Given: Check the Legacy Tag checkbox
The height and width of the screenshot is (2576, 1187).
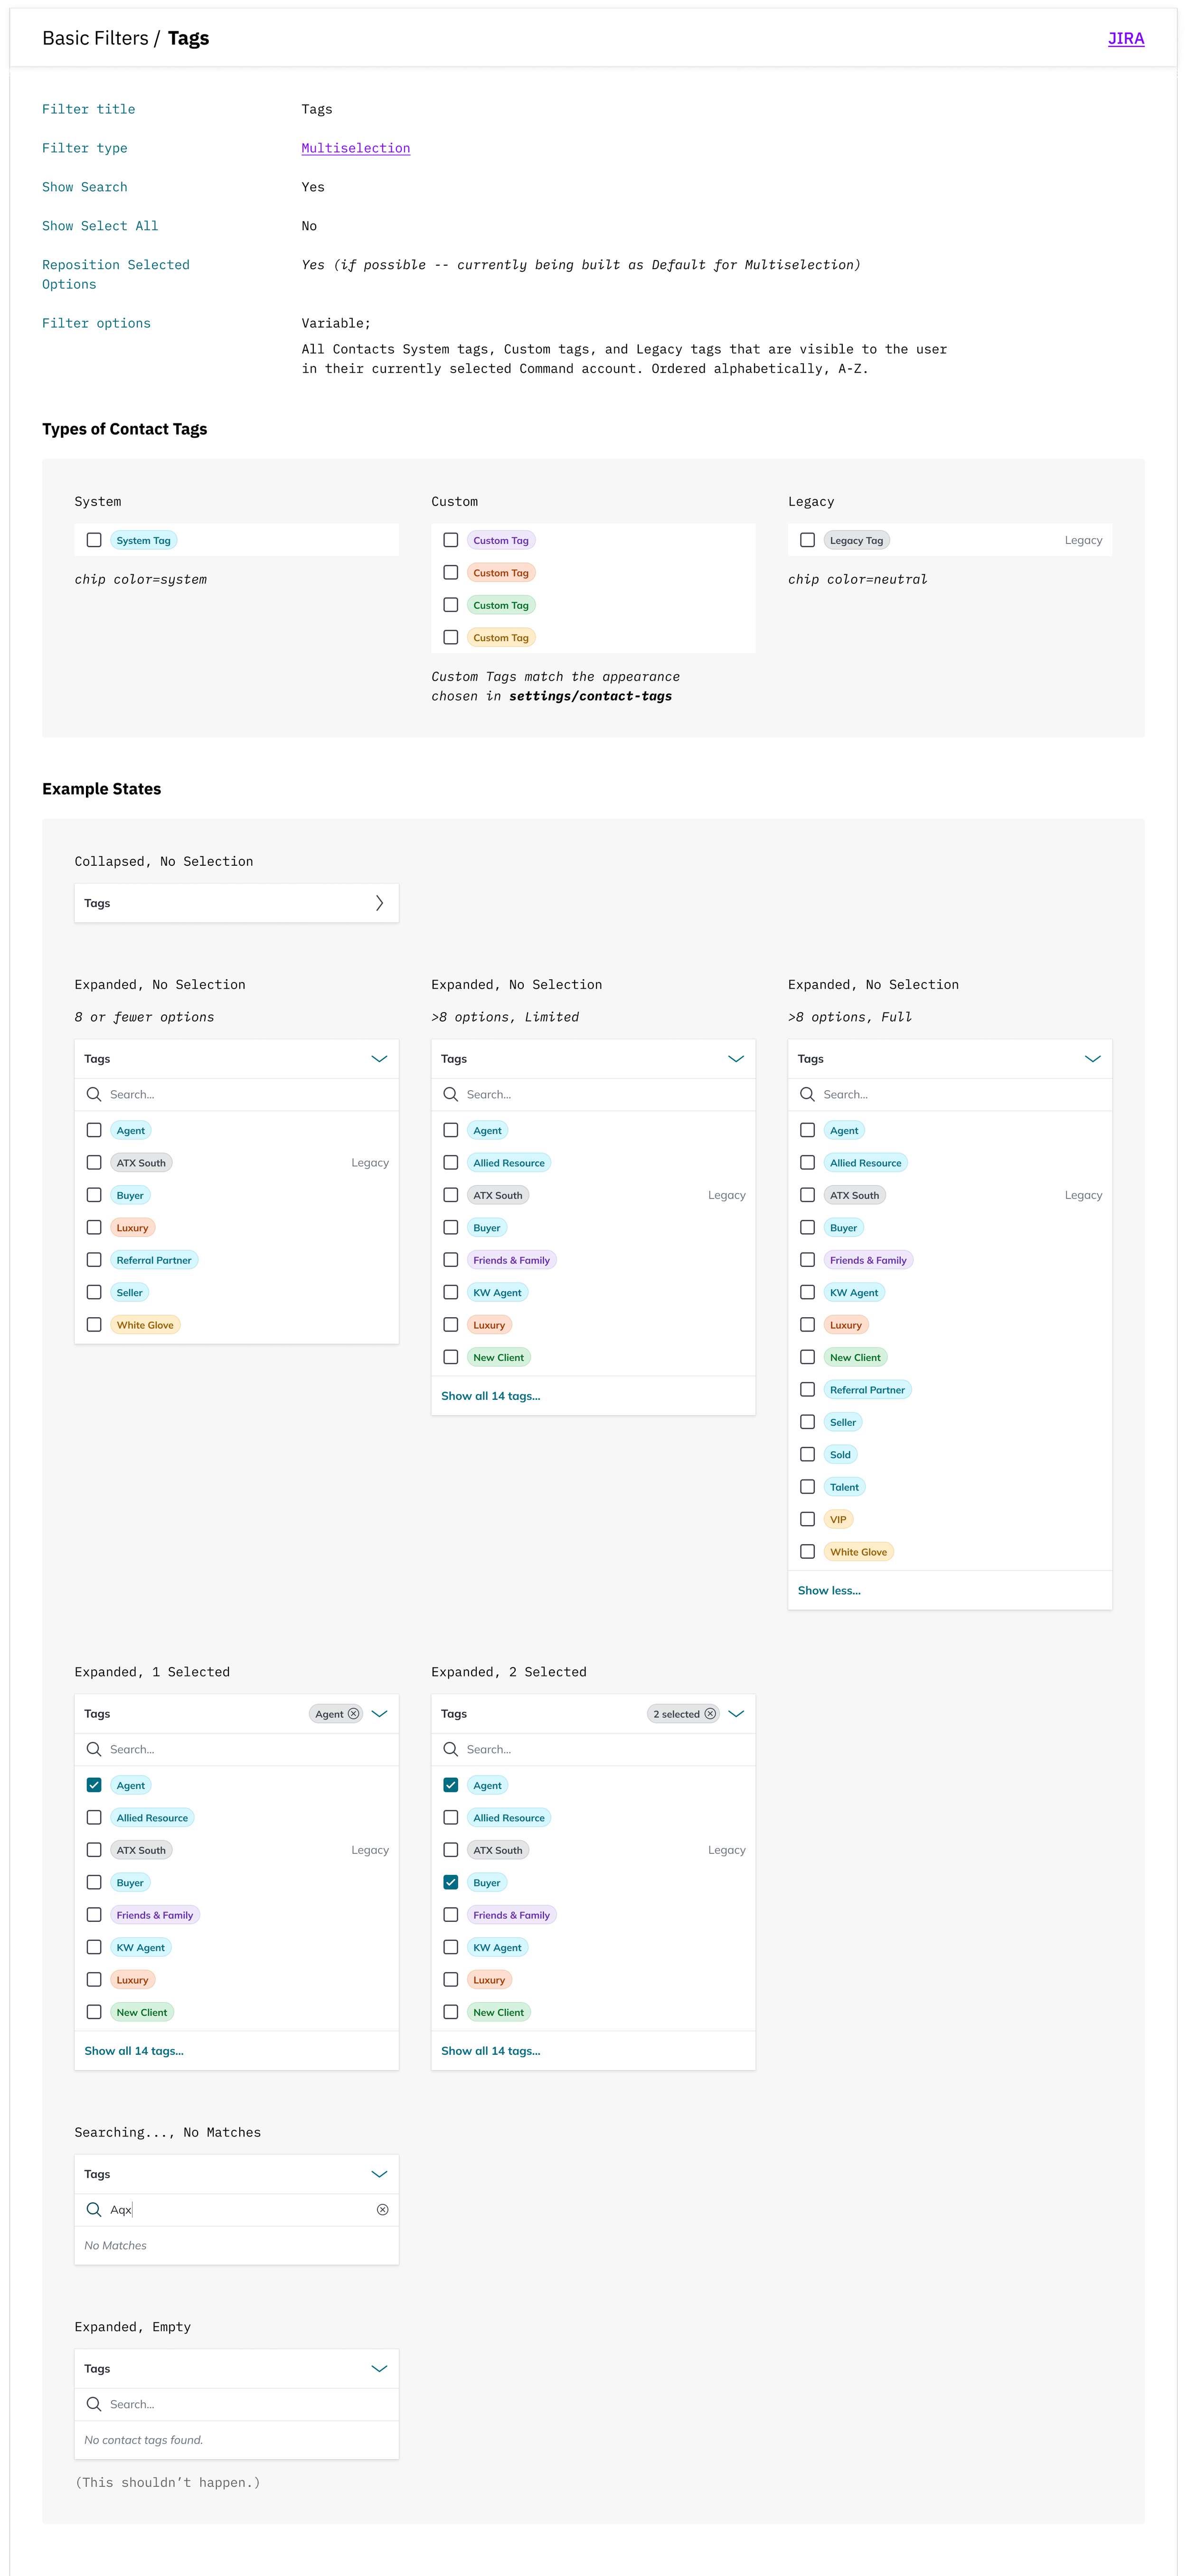Looking at the screenshot, I should tap(807, 540).
